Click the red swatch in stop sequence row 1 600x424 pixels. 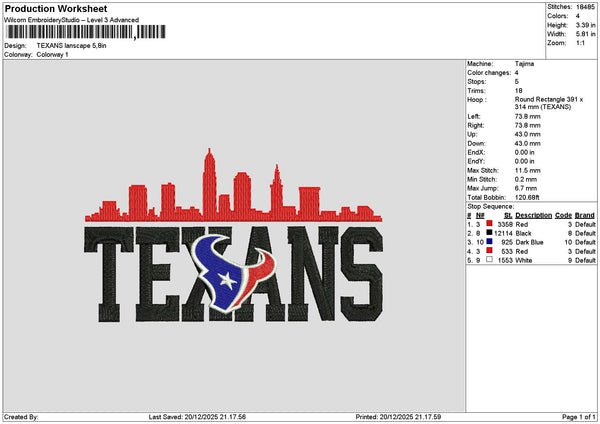tap(489, 223)
